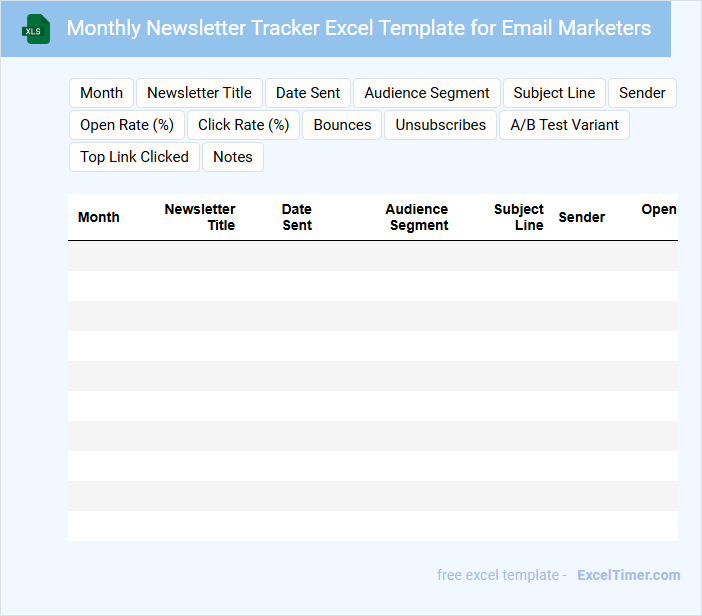Select the Notes tag button
The height and width of the screenshot is (616, 702).
pos(233,157)
